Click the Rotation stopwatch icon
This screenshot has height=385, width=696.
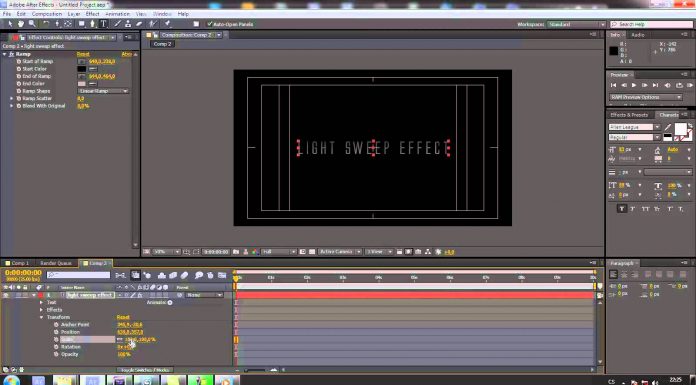[x=56, y=347]
